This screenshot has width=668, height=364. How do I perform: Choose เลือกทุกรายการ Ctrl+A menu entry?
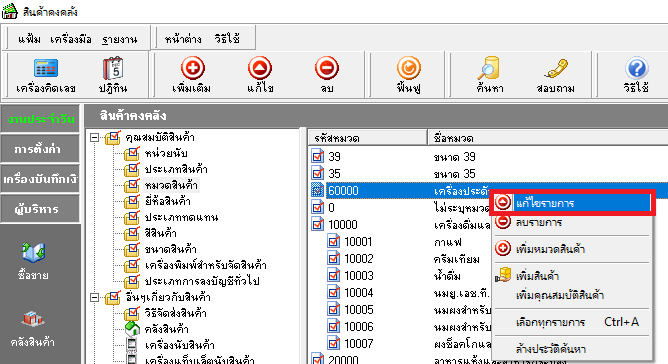(572, 322)
